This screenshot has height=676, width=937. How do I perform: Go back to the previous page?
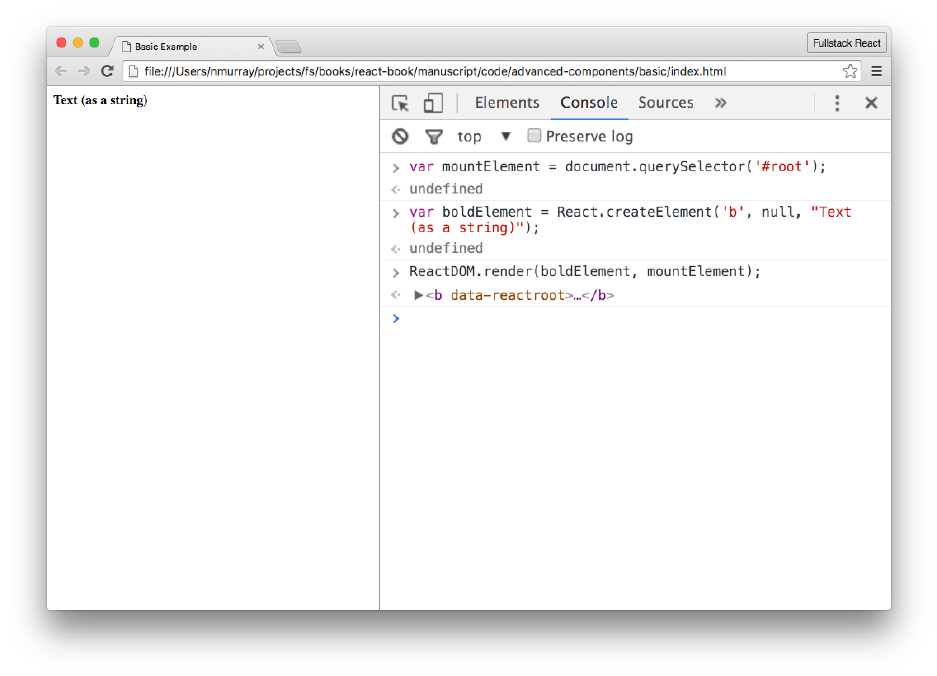click(61, 71)
